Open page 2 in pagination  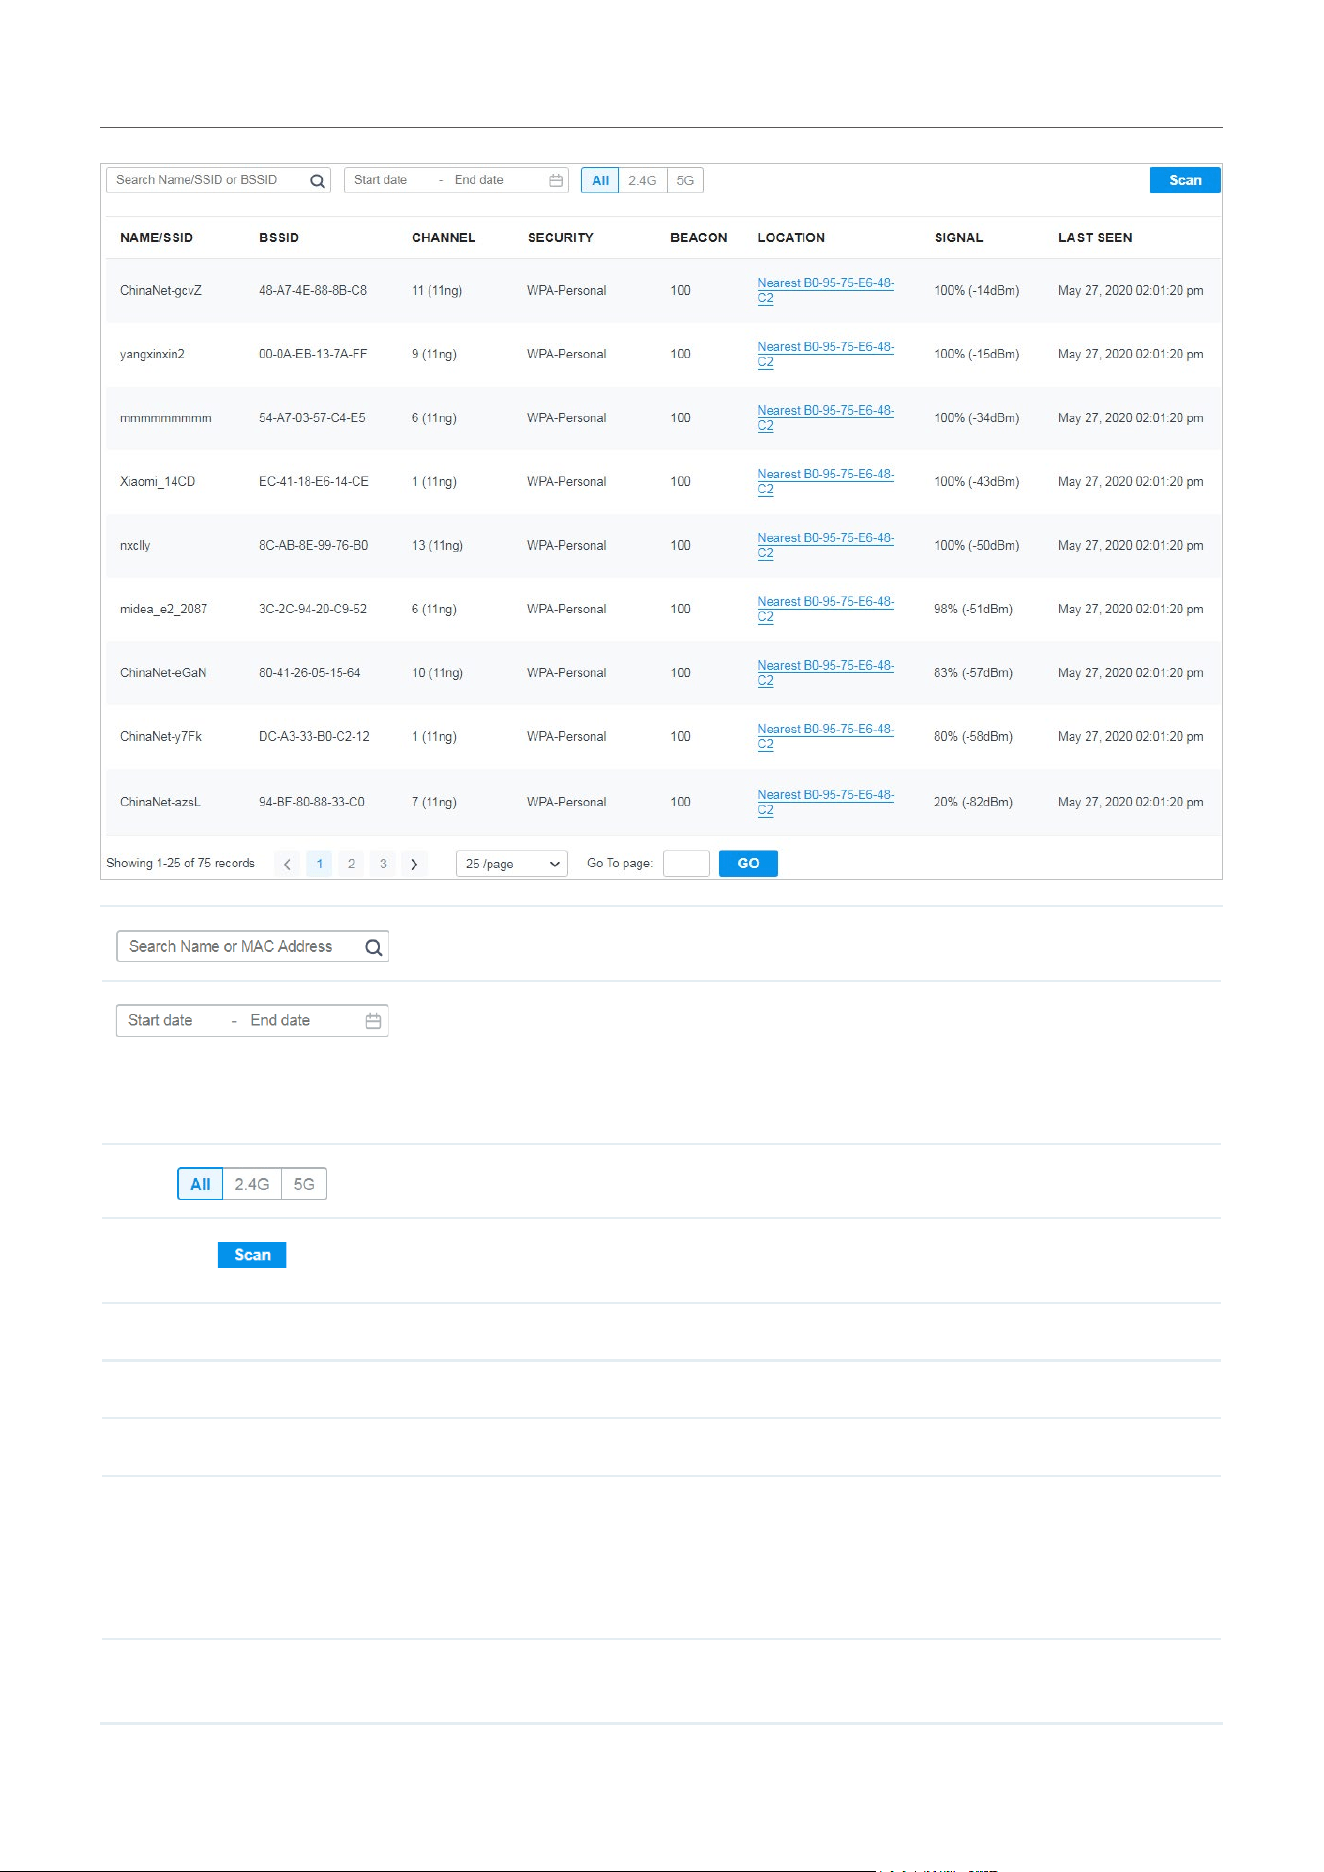click(x=351, y=864)
